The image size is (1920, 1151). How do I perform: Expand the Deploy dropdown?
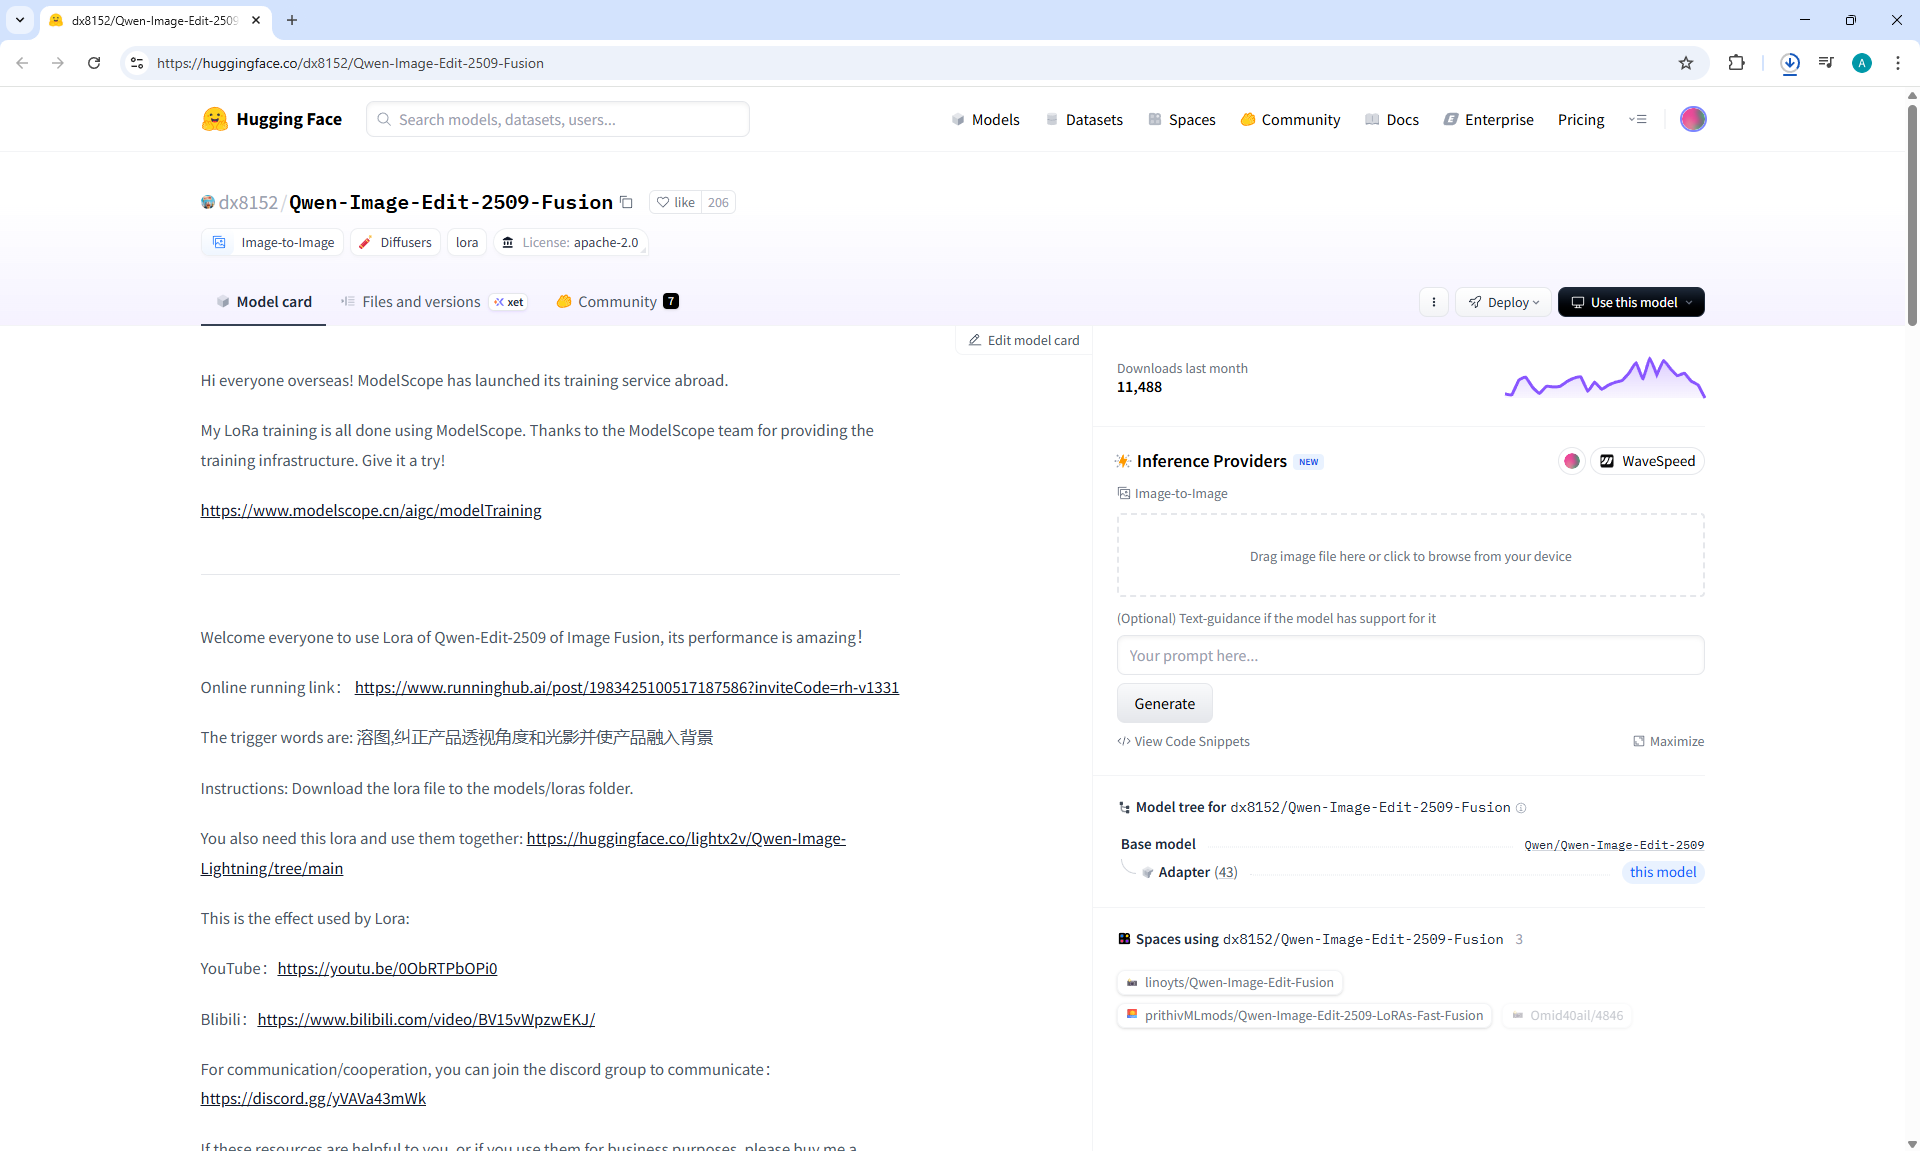(1503, 302)
